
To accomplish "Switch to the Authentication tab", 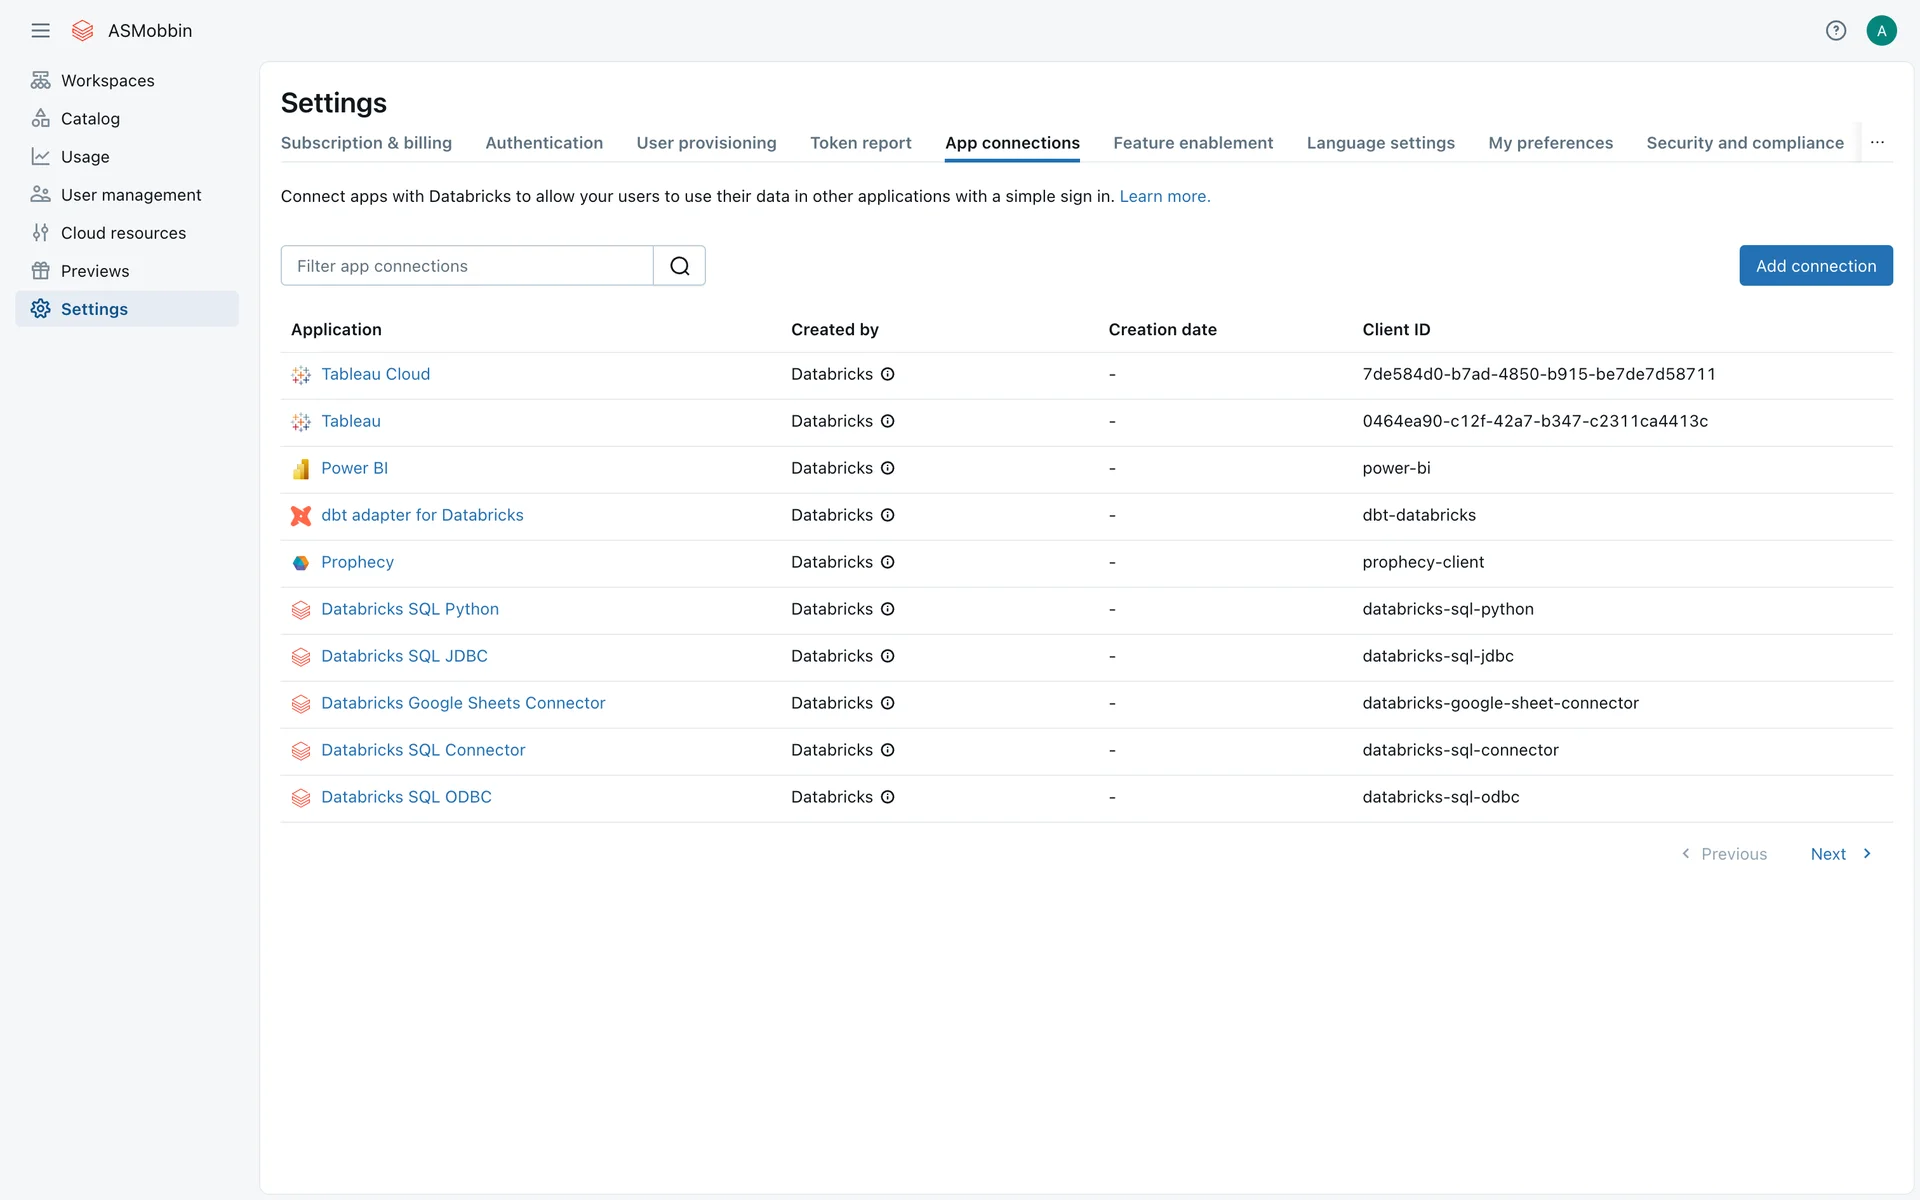I will click(x=544, y=143).
